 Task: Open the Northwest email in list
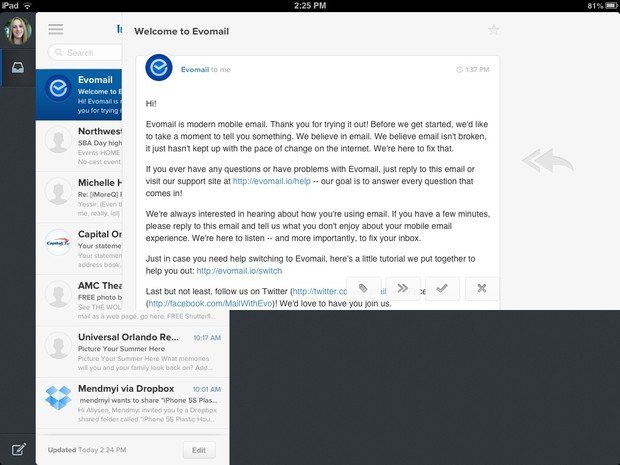79,146
